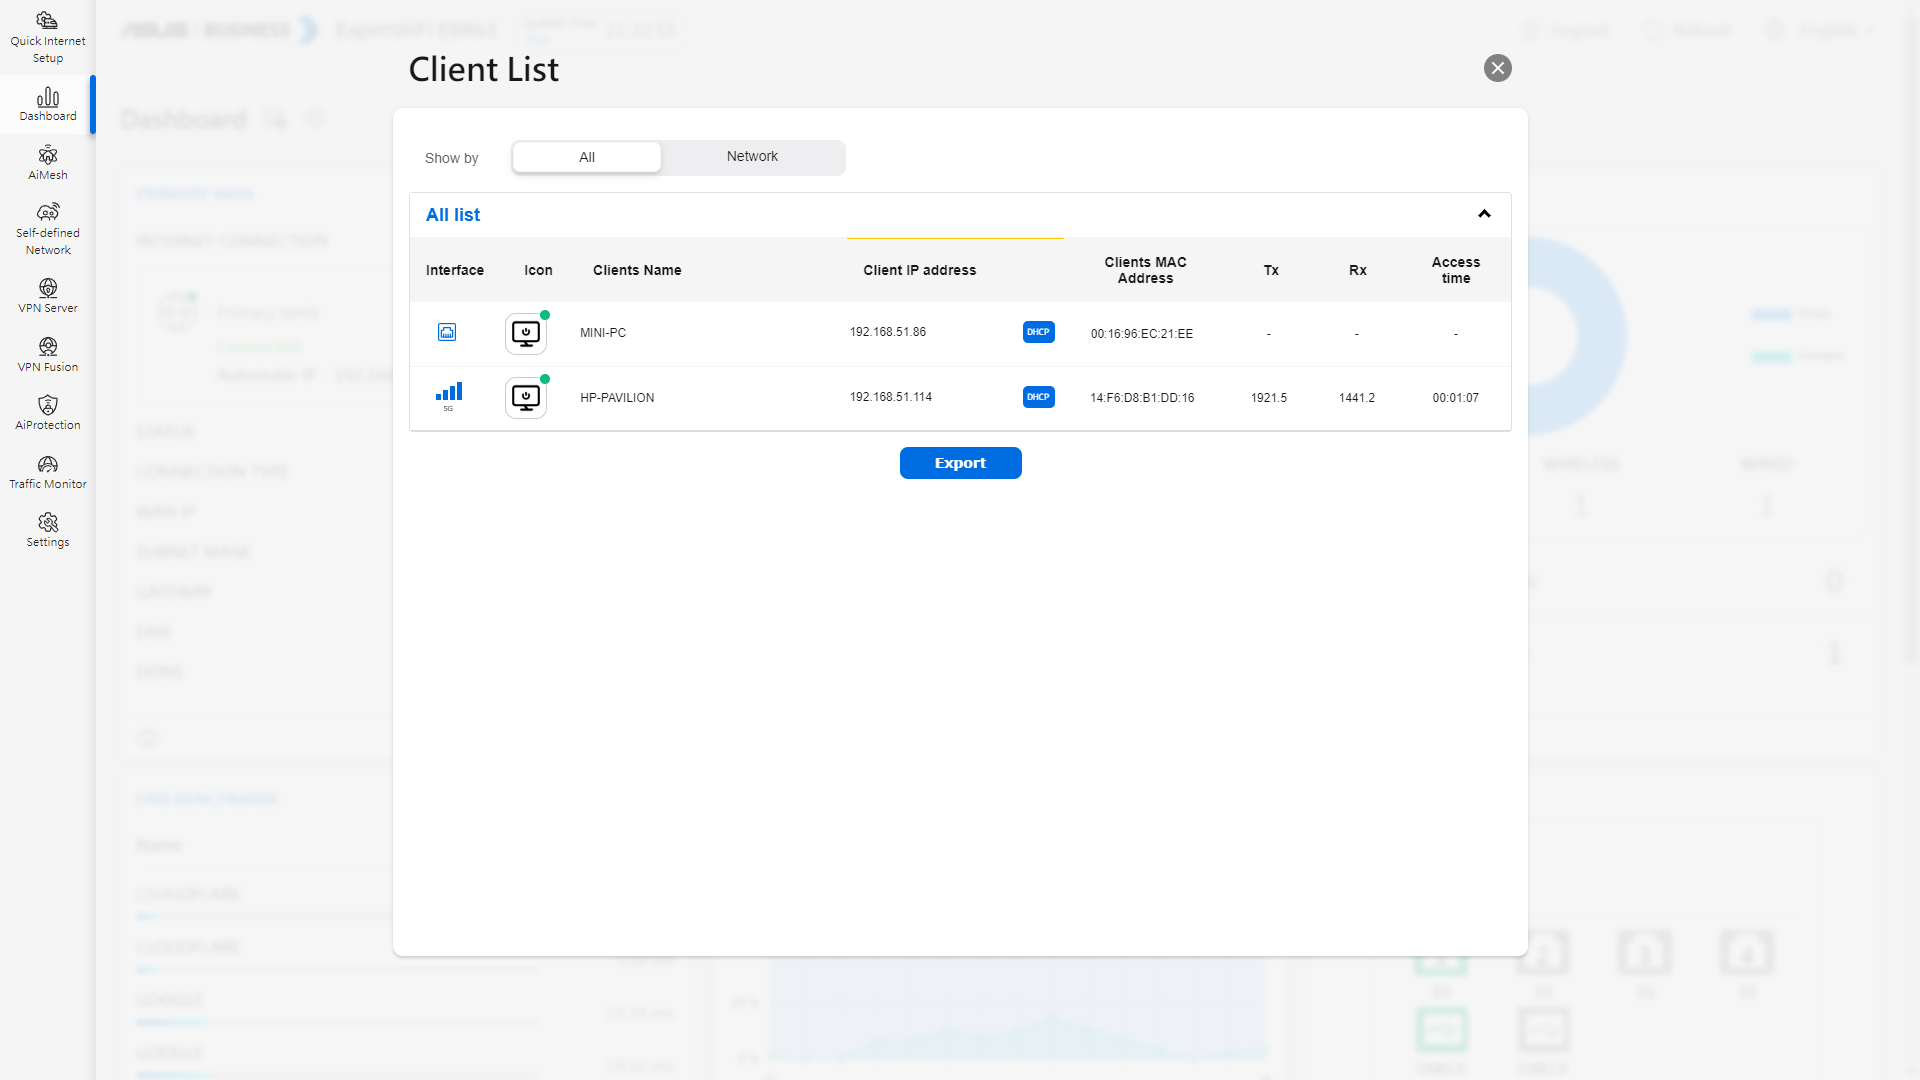
Task: Sort by Clients Name column header
Action: 637,270
